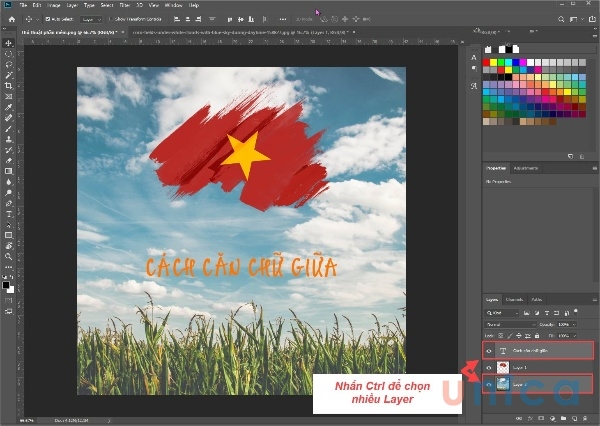Select the Eyedropper tool
This screenshot has height=426, width=600.
point(8,108)
